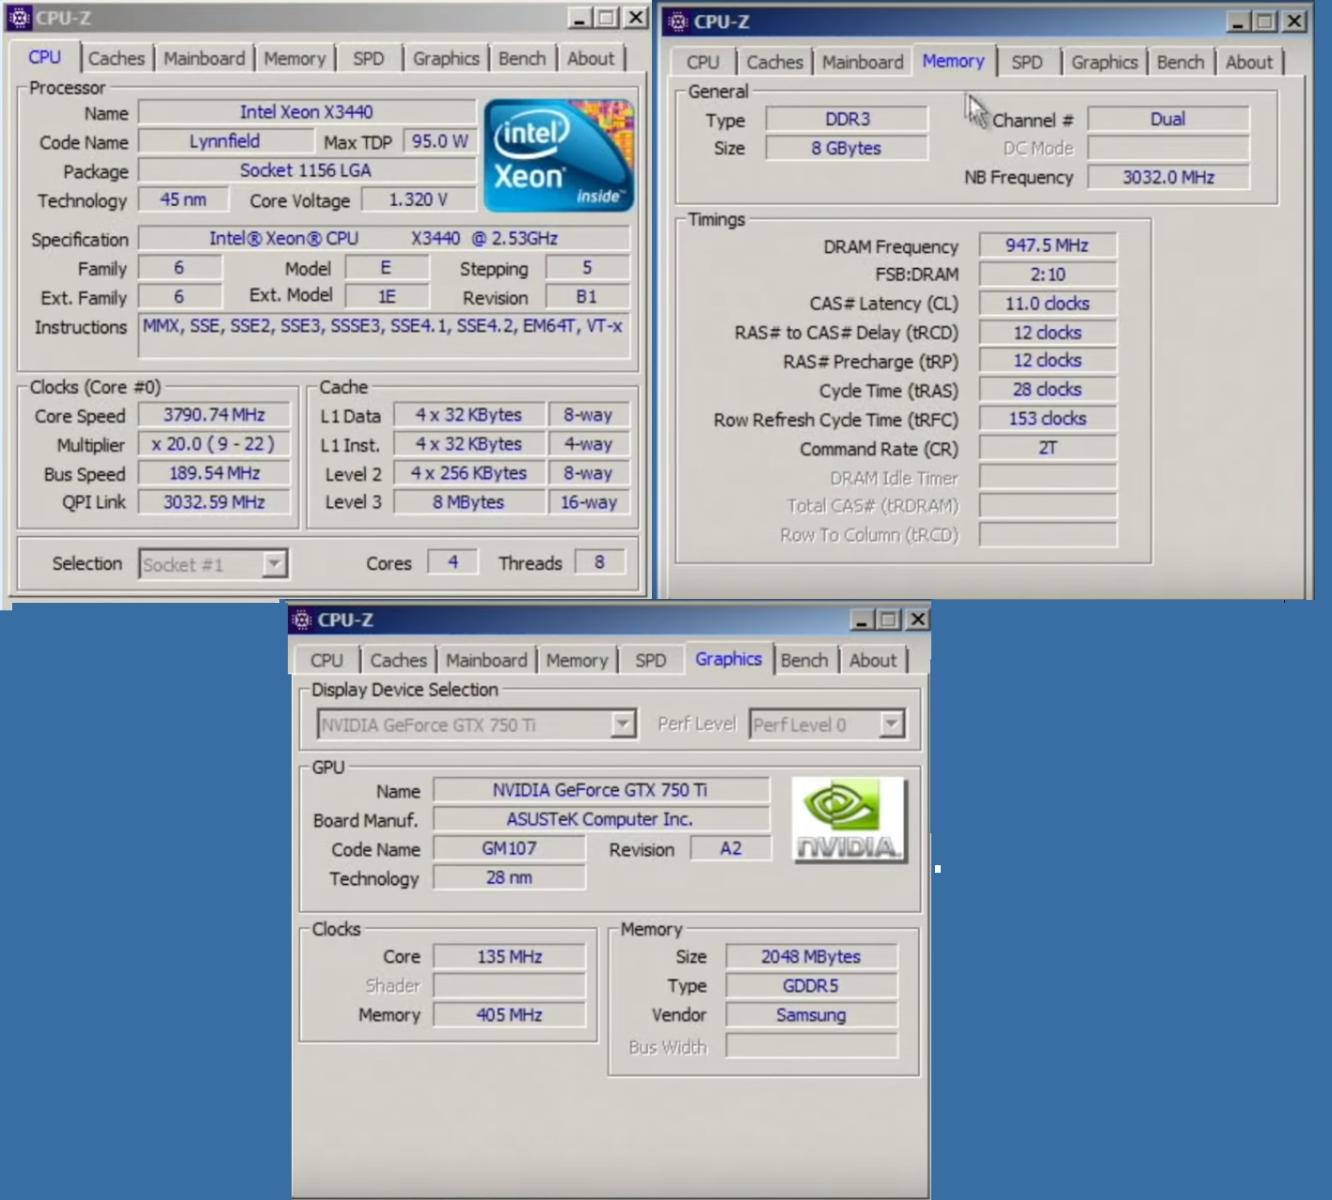Switch to Graphics tab in CPU window

[446, 58]
